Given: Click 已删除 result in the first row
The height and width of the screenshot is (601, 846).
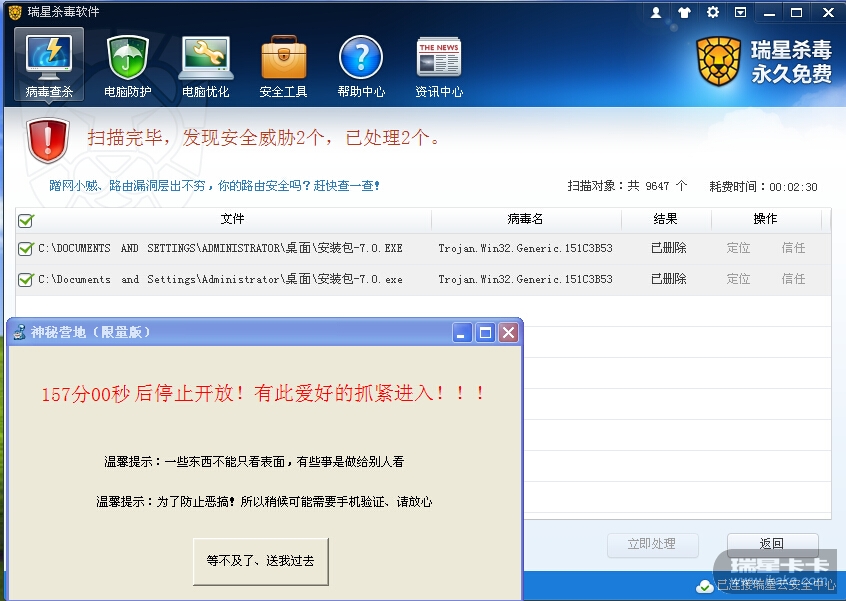Looking at the screenshot, I should point(668,248).
